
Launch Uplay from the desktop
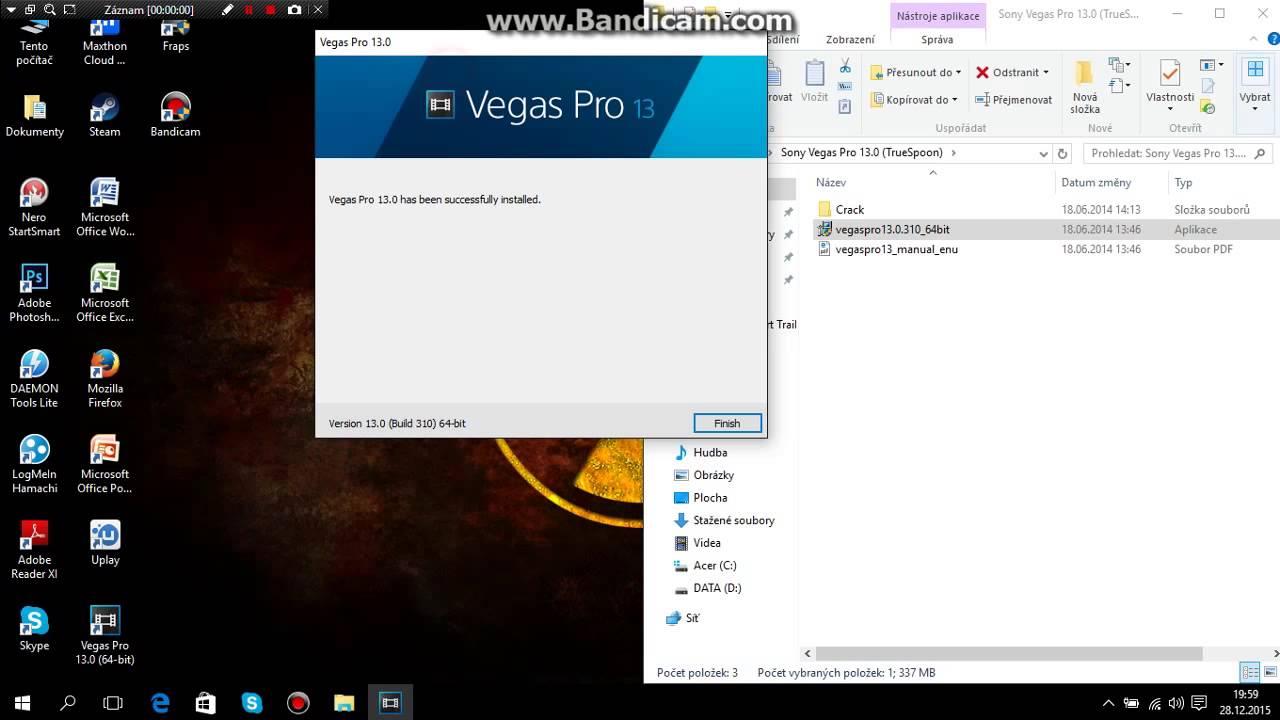tap(105, 543)
